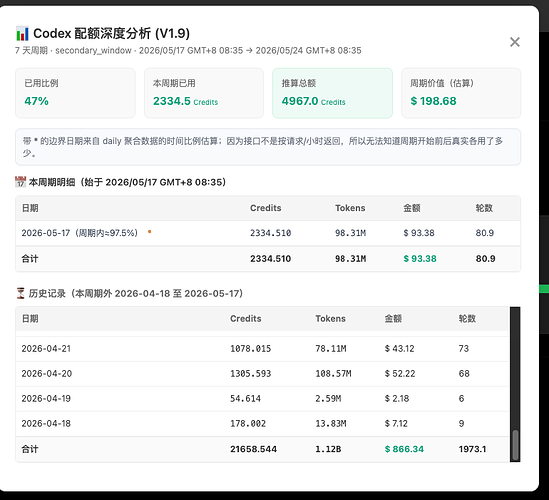
Task: Click Tokens column header in history table
Action: [330, 319]
